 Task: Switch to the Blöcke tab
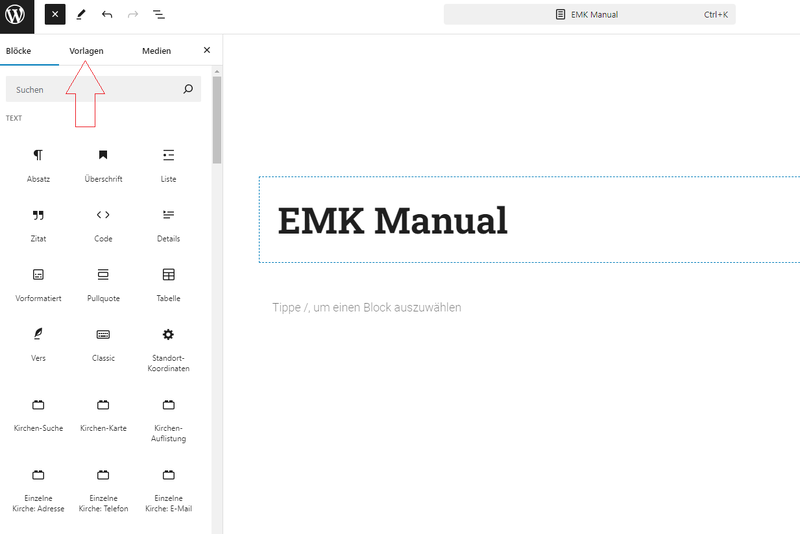tap(18, 51)
